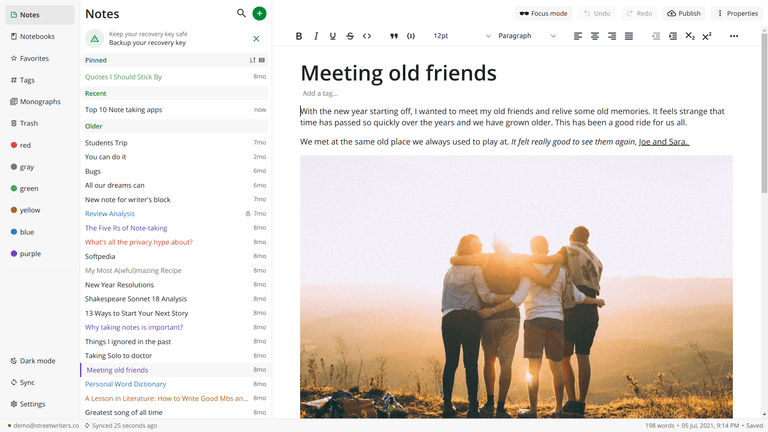Apply inline code formatting
Screen dimensions: 768x432
[x=367, y=36]
